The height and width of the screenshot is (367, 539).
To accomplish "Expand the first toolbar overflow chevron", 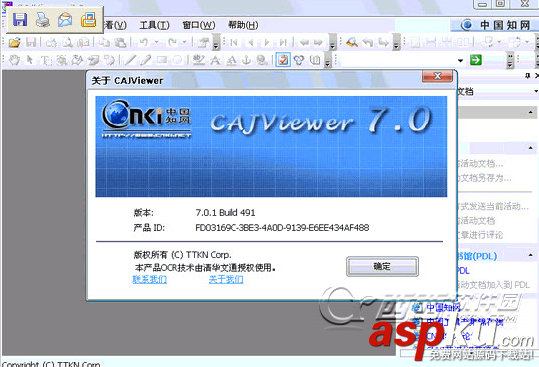I will [216, 43].
